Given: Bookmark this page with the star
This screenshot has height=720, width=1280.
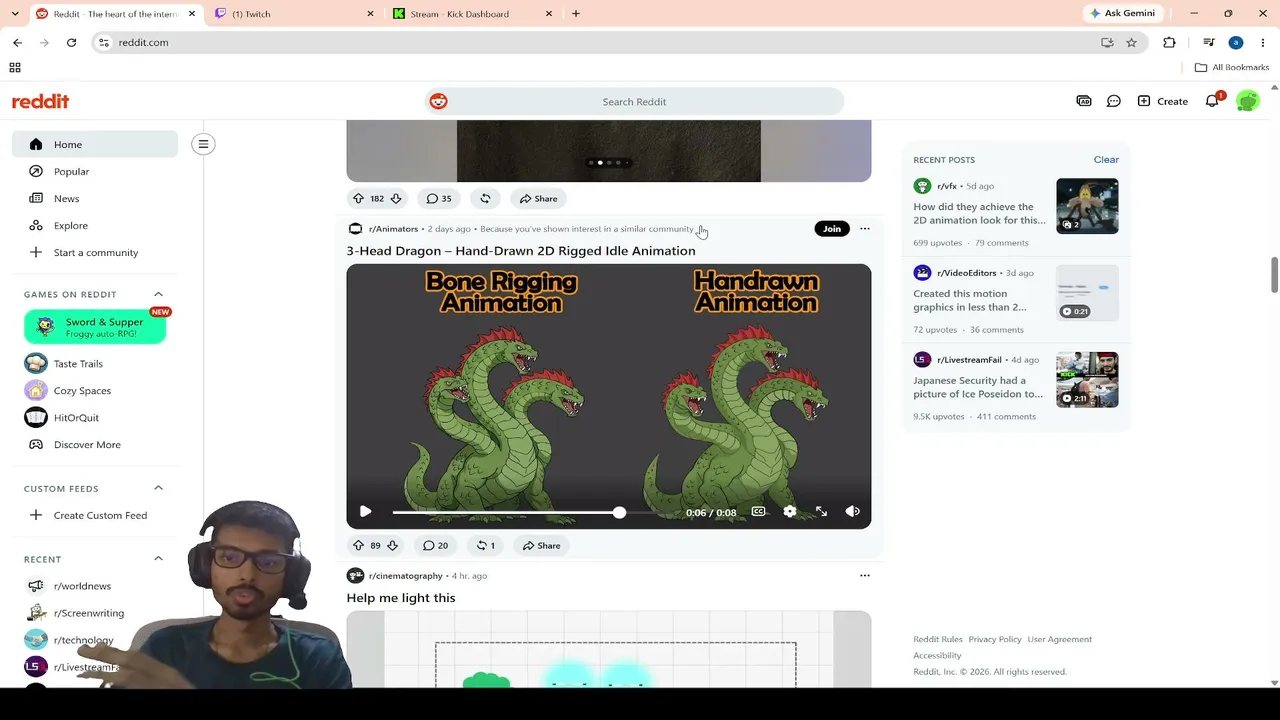Looking at the screenshot, I should [x=1131, y=42].
